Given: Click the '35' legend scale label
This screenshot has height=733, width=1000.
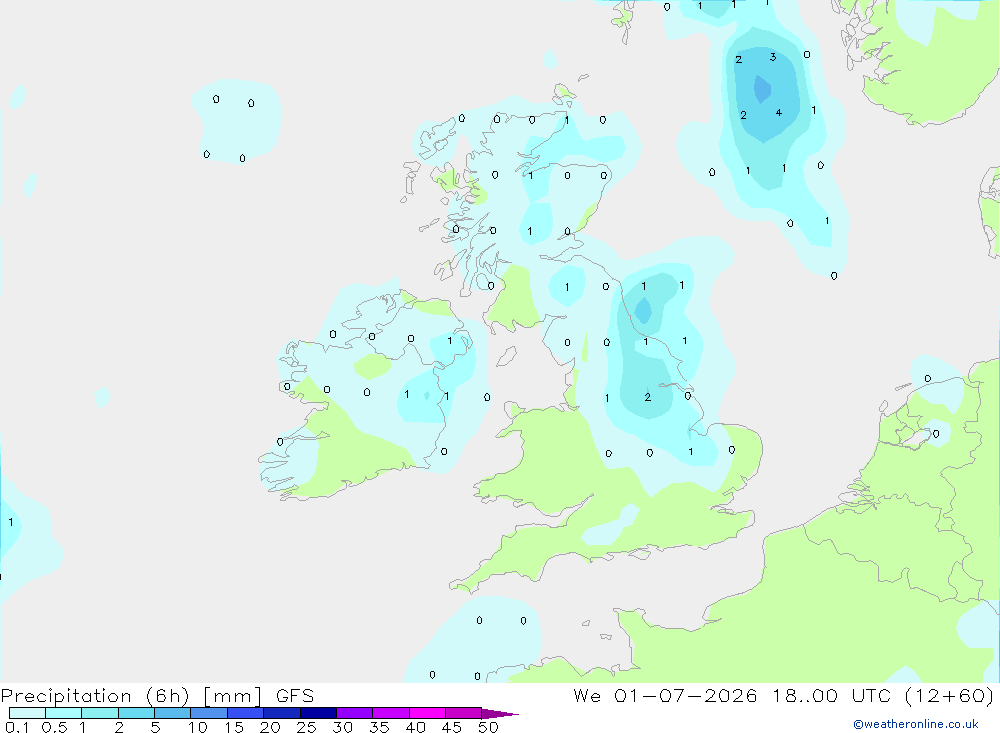Looking at the screenshot, I should (x=379, y=727).
